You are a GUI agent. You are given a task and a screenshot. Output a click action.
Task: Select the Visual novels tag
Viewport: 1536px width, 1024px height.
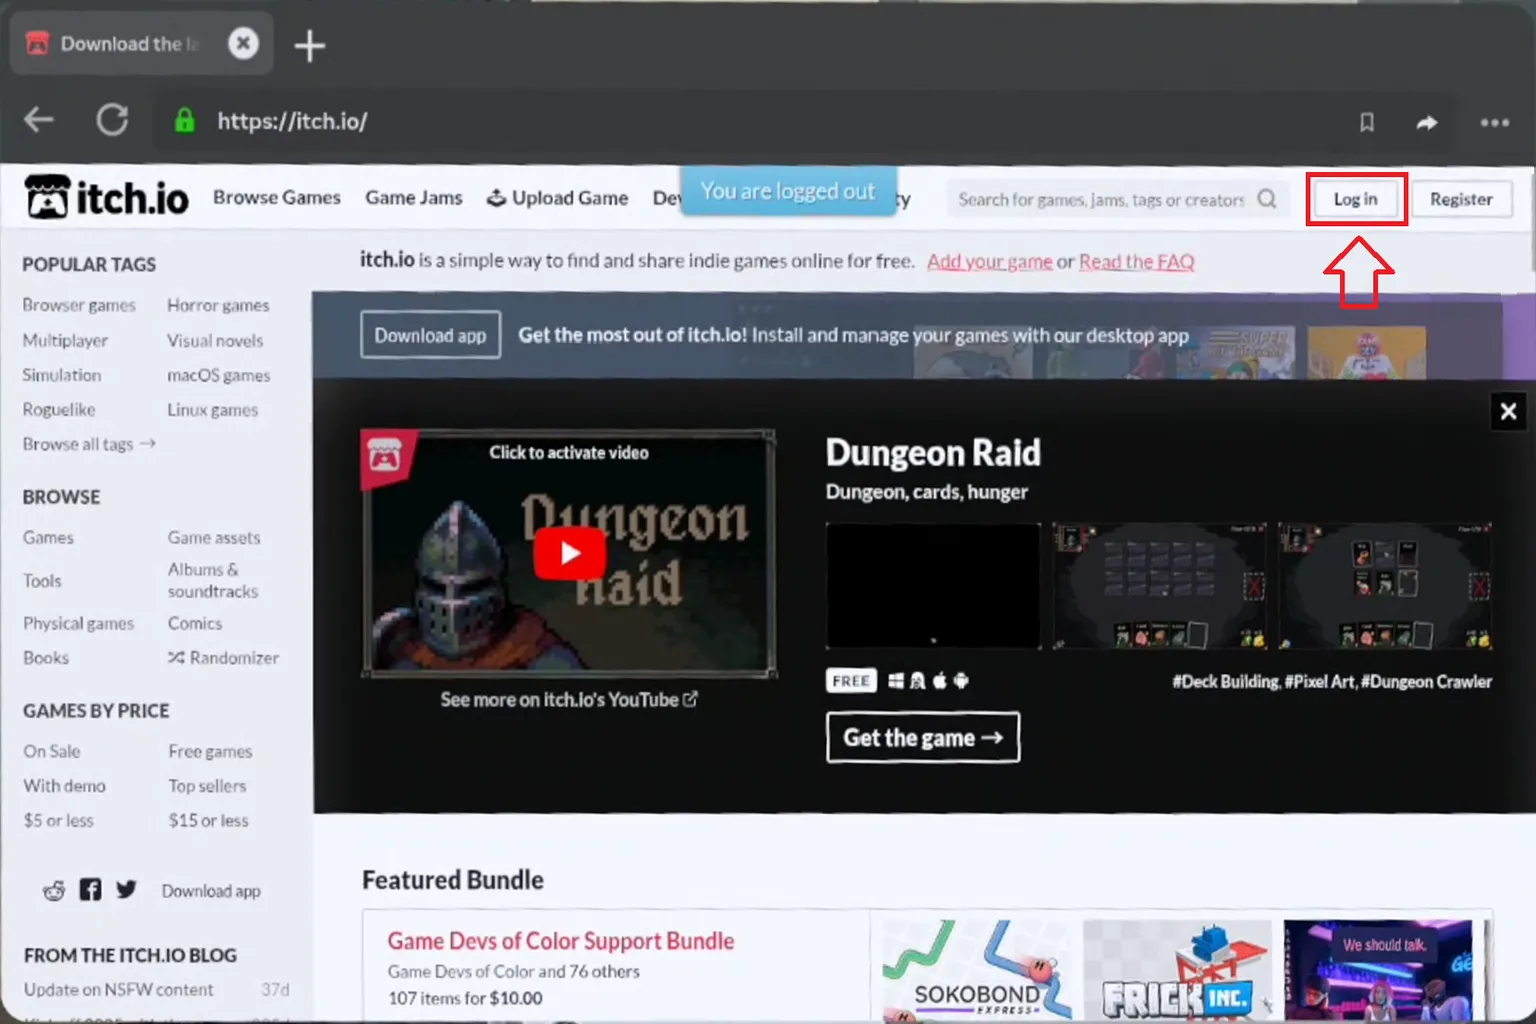tap(215, 340)
